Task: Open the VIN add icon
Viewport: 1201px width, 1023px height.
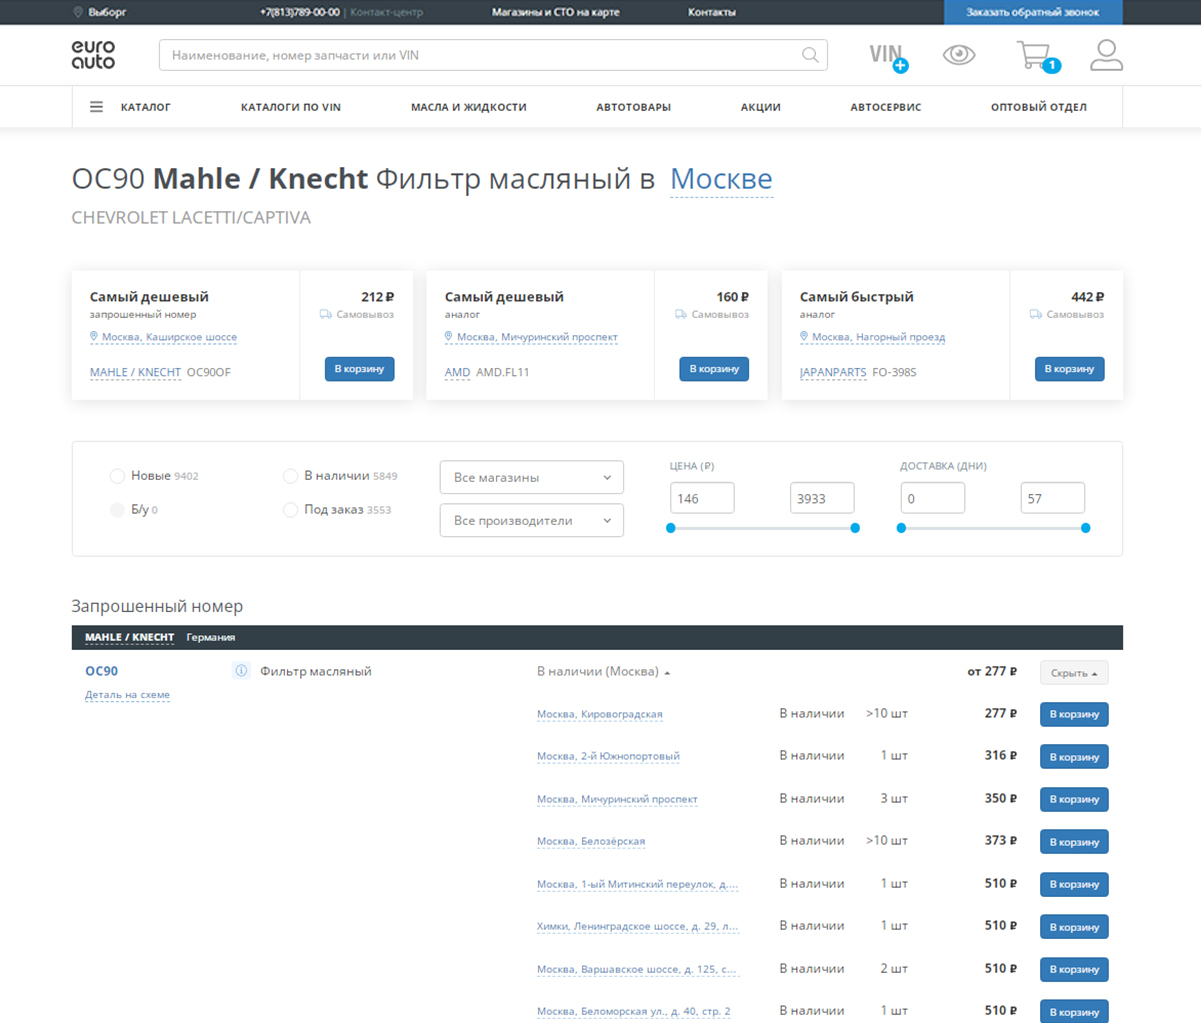Action: [887, 56]
